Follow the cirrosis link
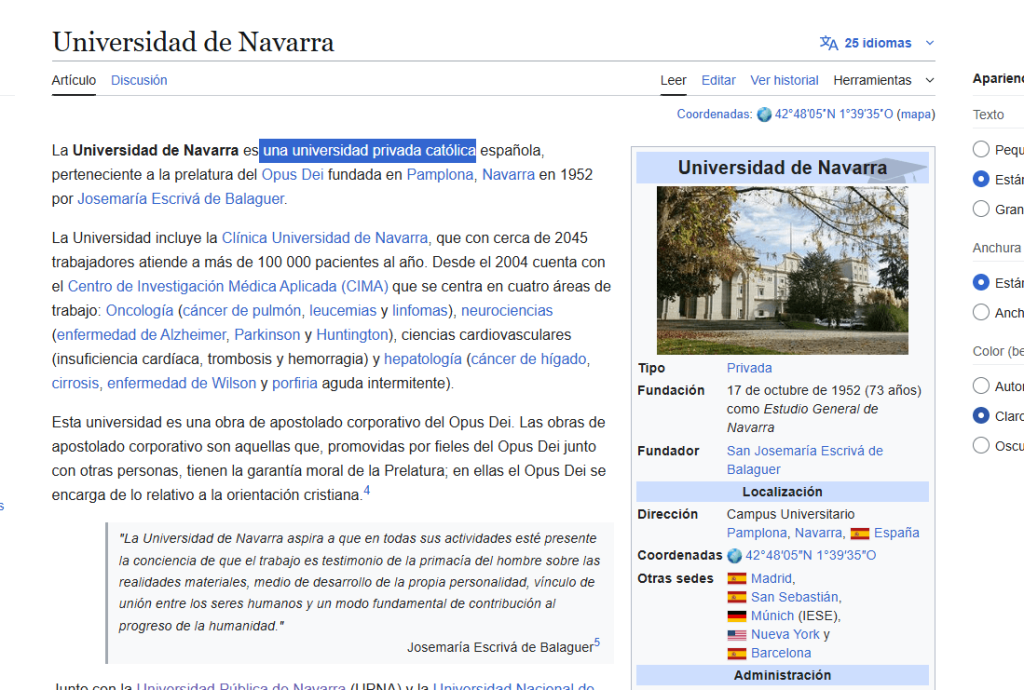This screenshot has height=690, width=1024. coord(75,383)
